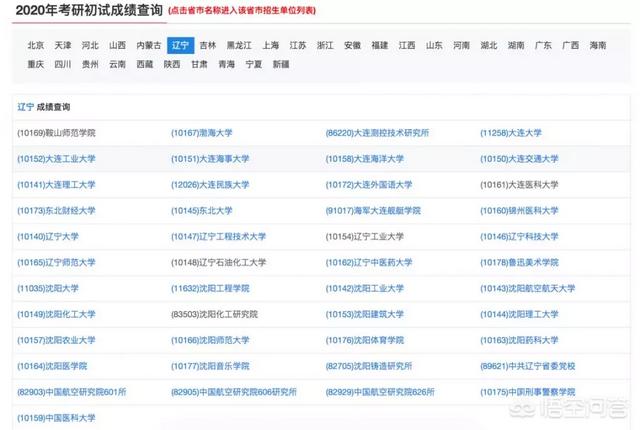Click (10146)辽宁科技大学 link
Screen dimensions: 640x430
(519, 237)
